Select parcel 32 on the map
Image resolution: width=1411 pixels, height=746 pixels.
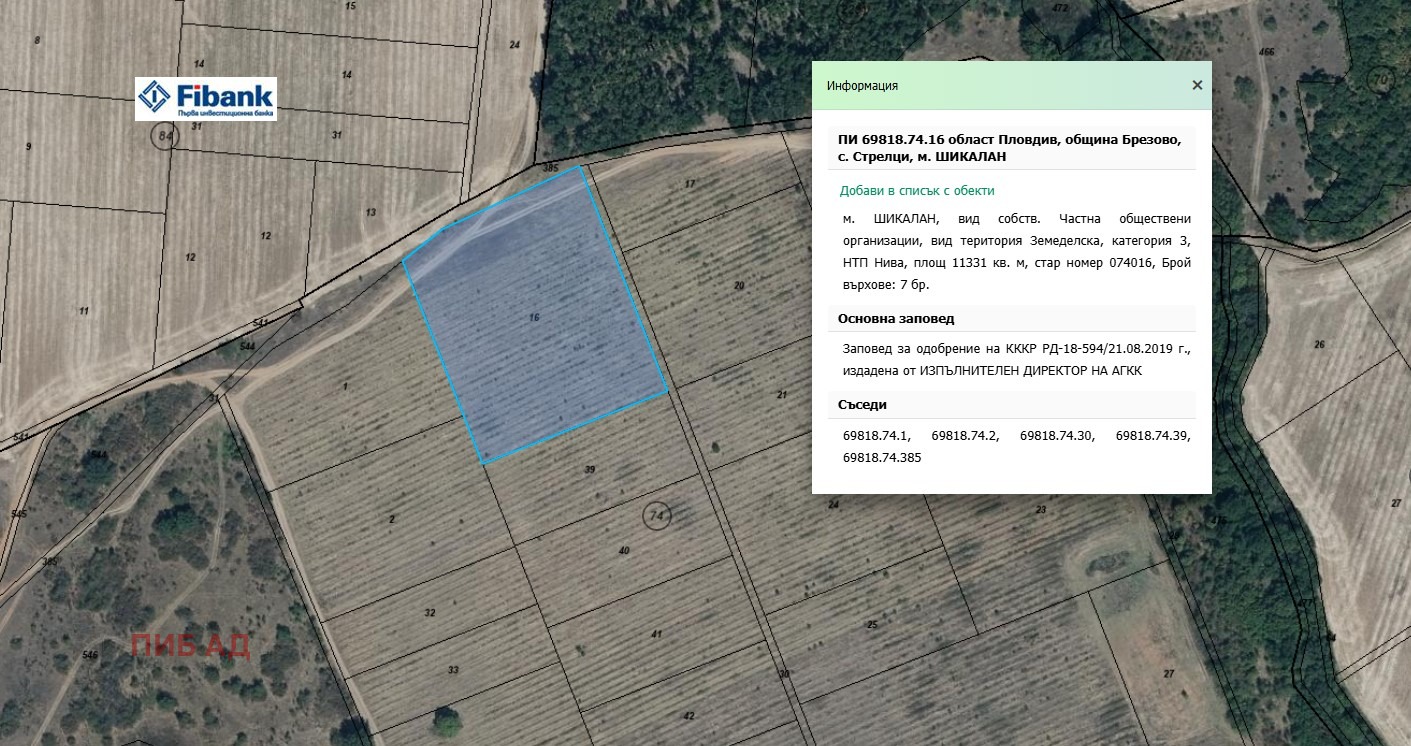tap(430, 612)
